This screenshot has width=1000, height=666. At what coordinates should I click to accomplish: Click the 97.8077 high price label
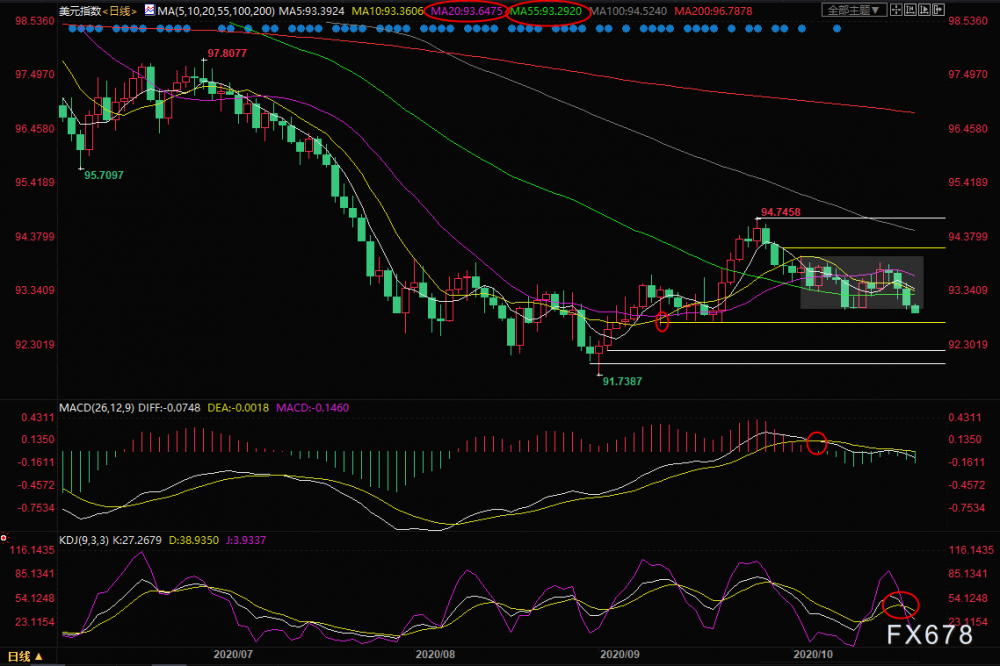pyautogui.click(x=227, y=54)
